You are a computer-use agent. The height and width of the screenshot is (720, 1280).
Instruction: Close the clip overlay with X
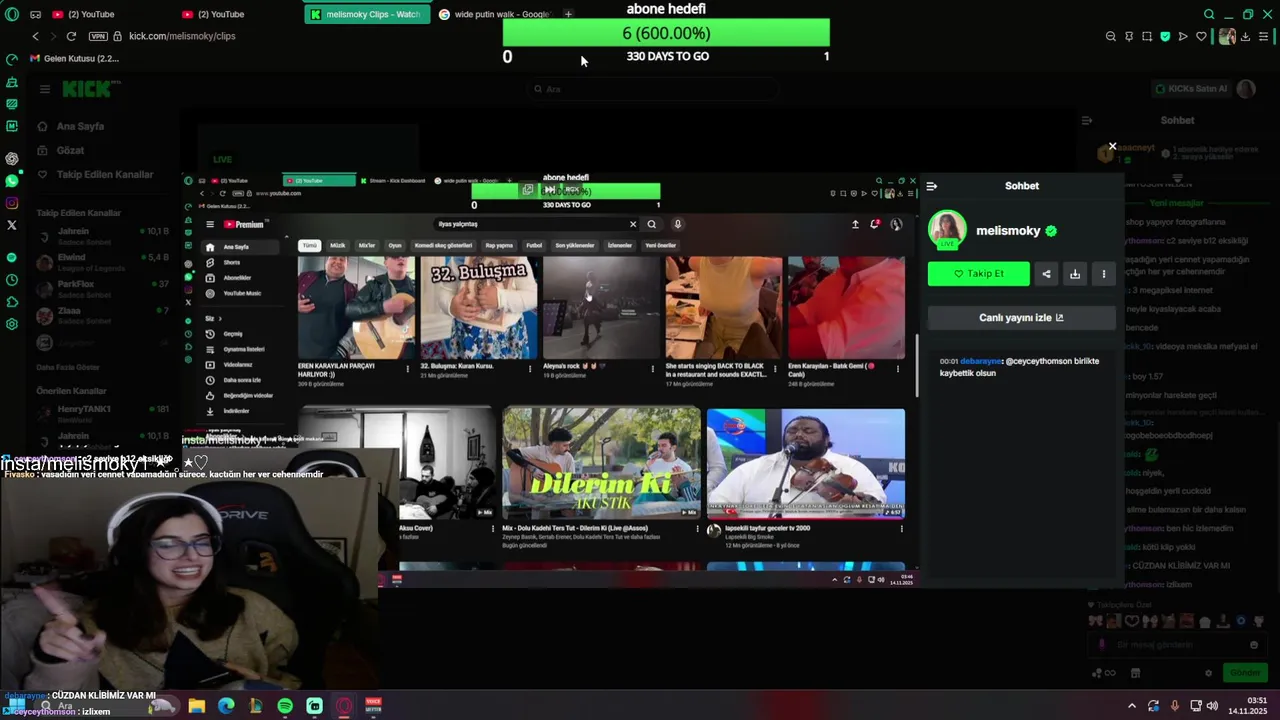[1112, 147]
